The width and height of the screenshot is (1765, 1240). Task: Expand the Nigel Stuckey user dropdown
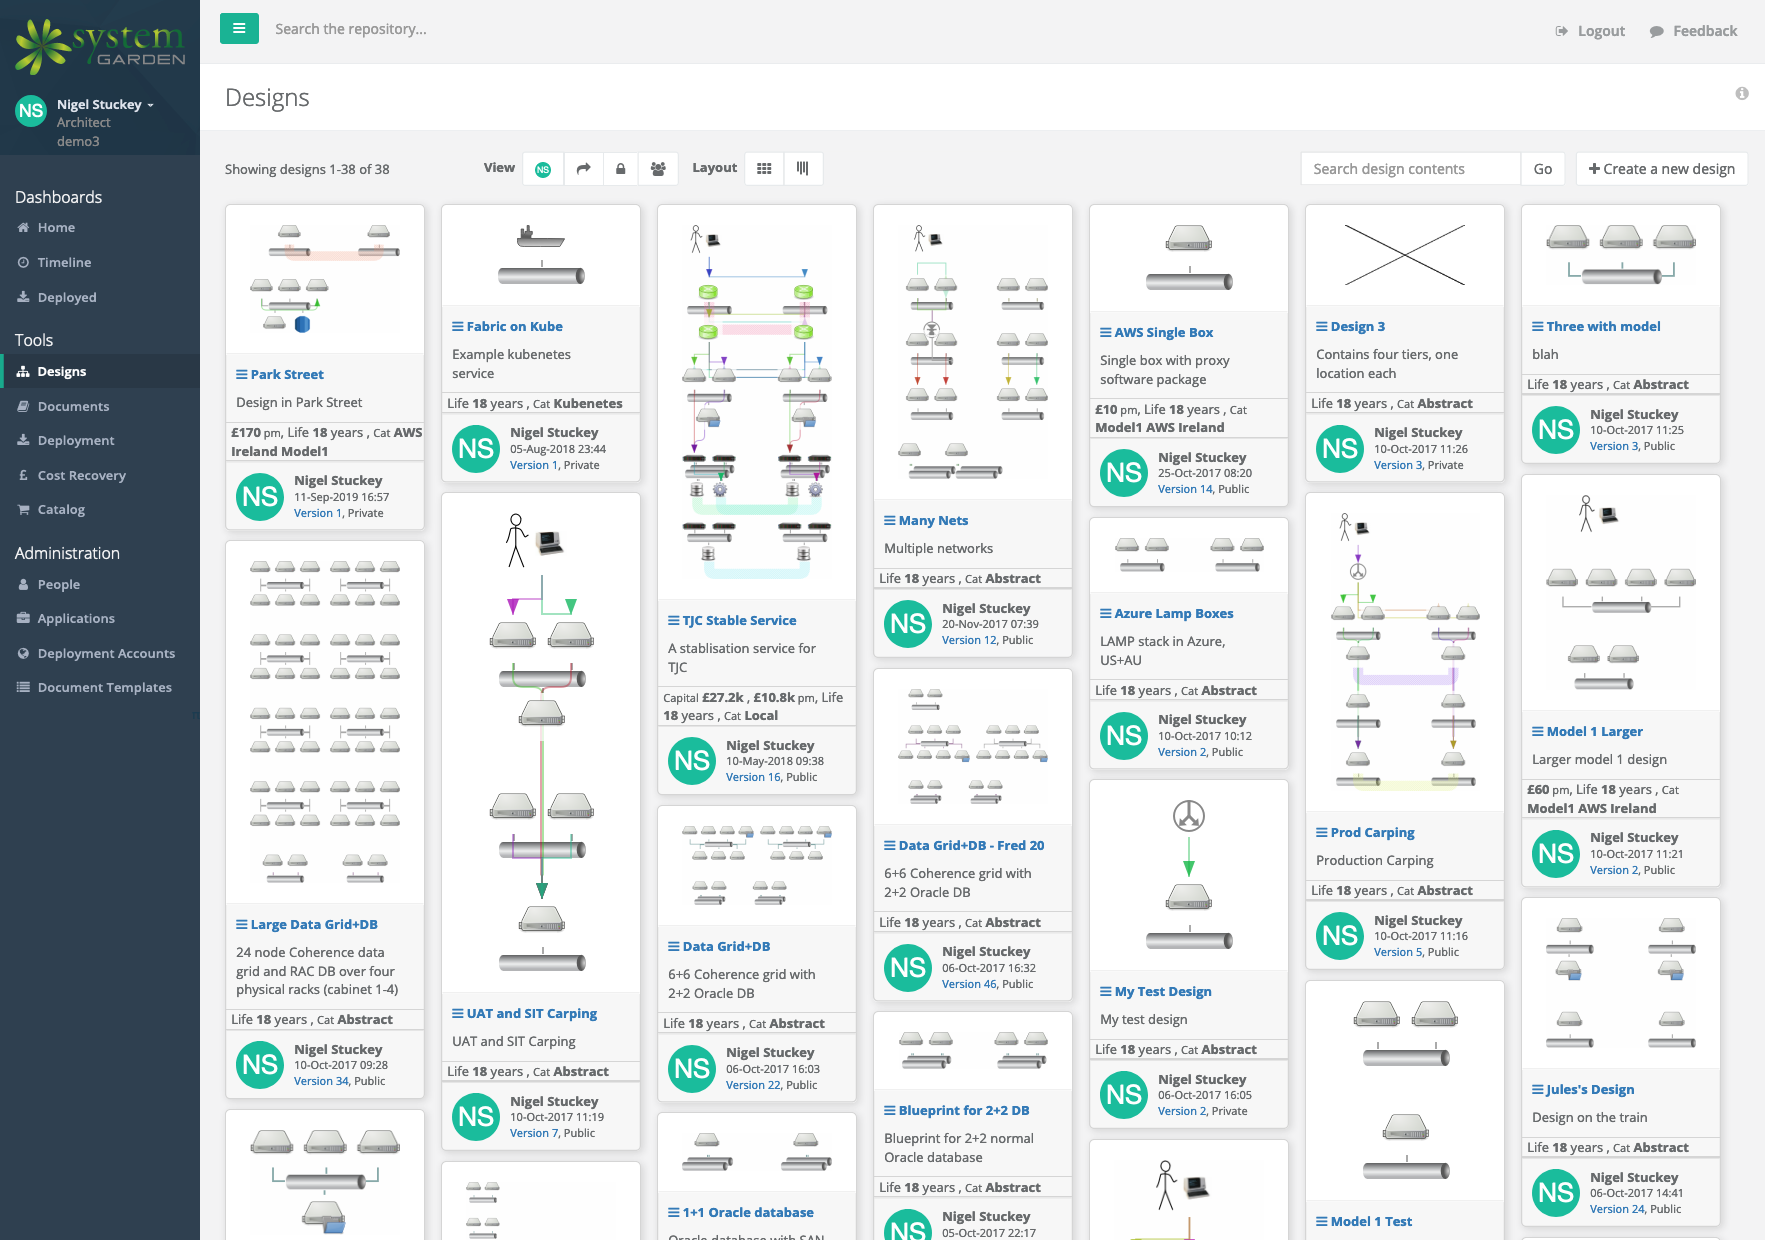[105, 105]
